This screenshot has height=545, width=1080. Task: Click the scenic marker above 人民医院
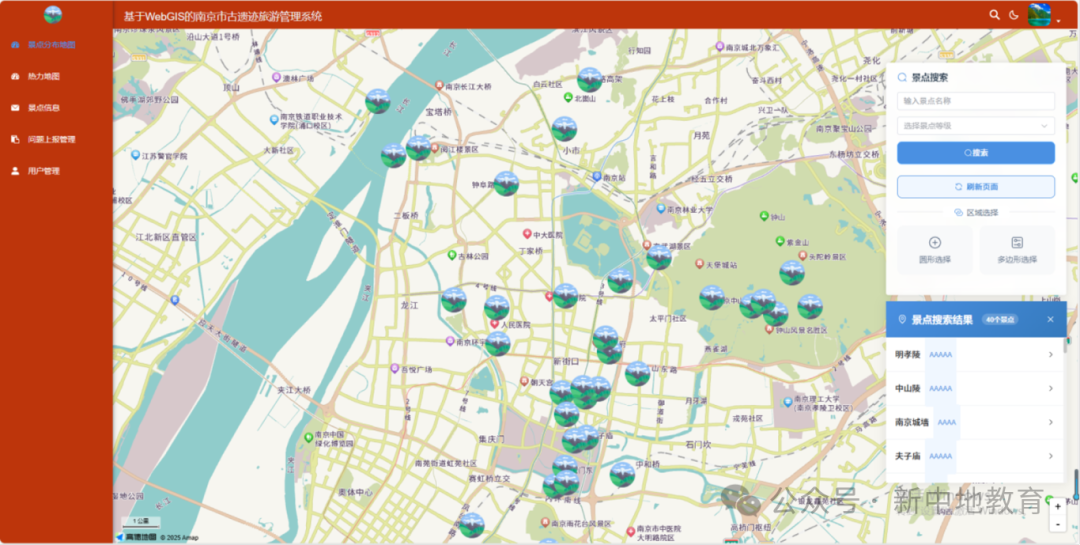click(497, 308)
